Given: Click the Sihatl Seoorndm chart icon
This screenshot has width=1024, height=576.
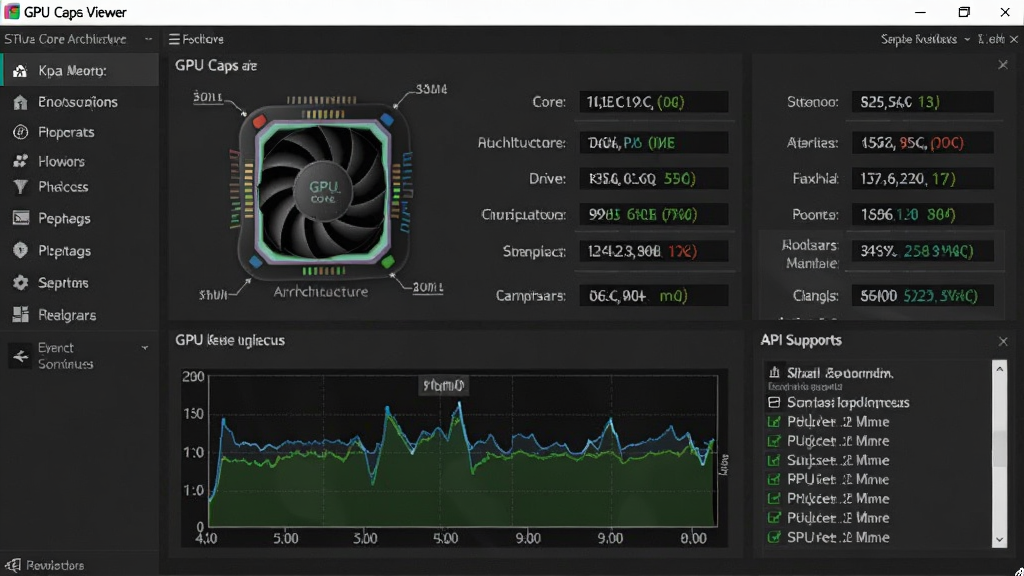Looking at the screenshot, I should pyautogui.click(x=774, y=372).
